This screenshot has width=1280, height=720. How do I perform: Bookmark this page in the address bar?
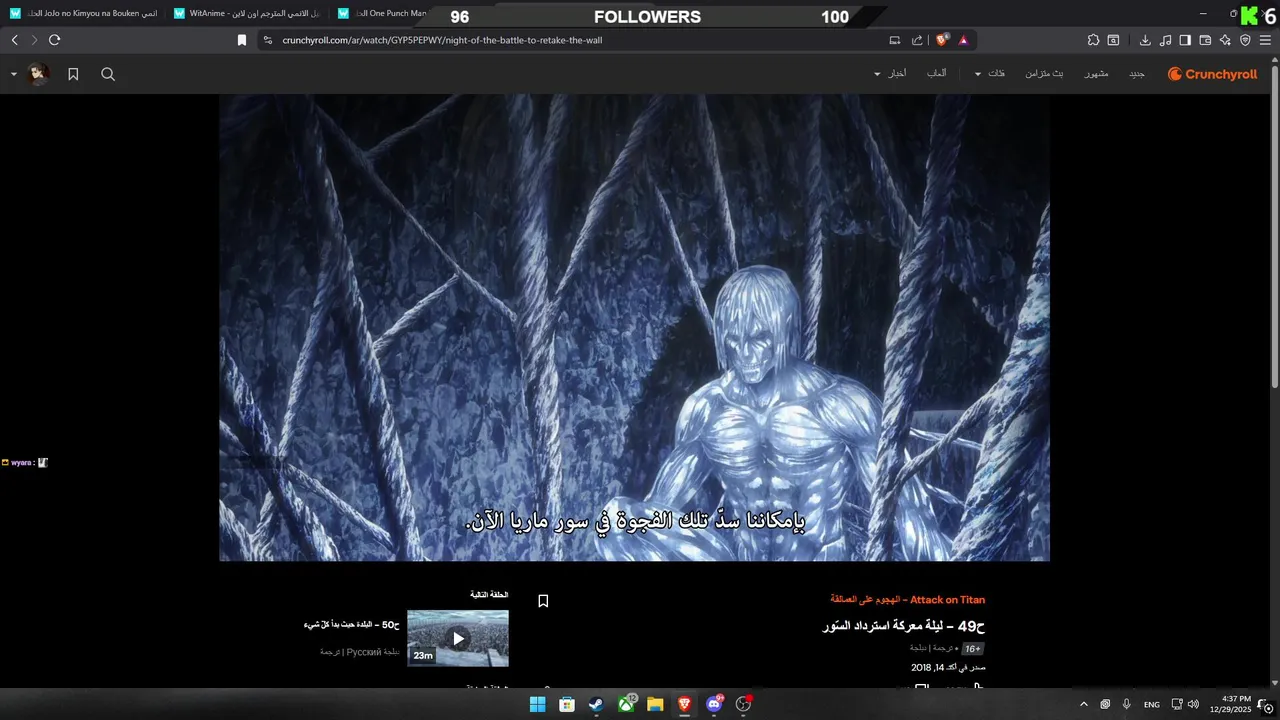241,40
